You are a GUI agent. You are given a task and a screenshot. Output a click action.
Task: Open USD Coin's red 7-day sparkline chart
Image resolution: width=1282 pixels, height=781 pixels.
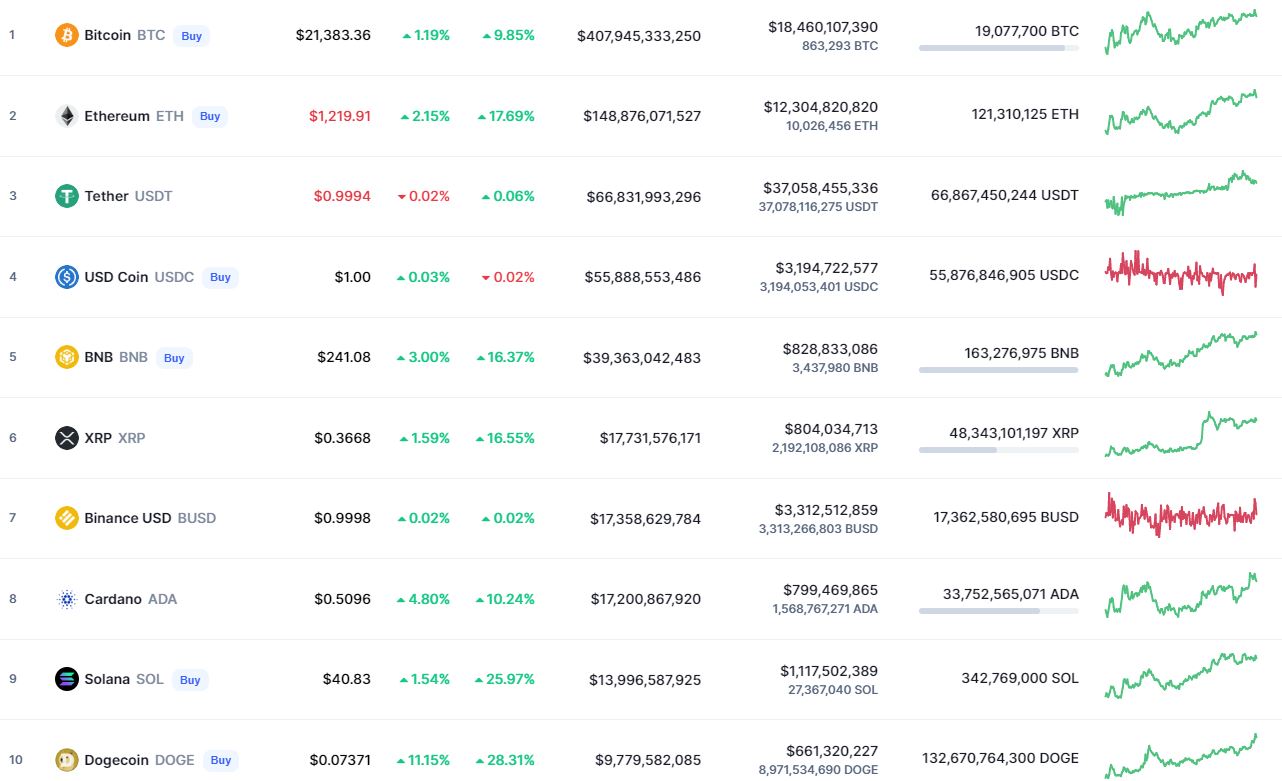tap(1181, 272)
